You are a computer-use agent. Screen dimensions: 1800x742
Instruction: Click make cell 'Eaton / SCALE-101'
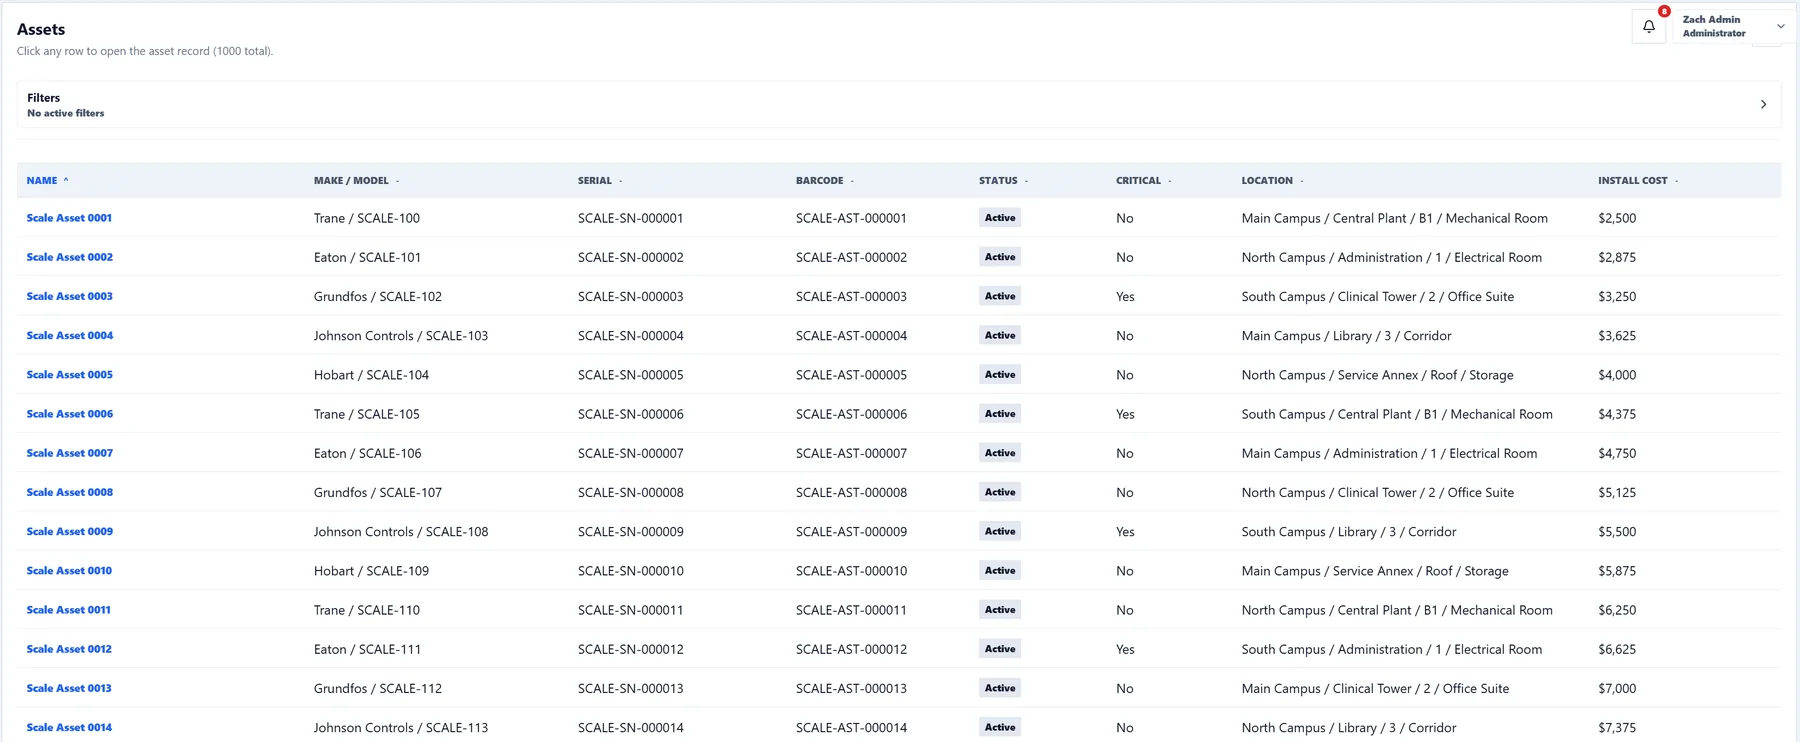[x=367, y=257]
